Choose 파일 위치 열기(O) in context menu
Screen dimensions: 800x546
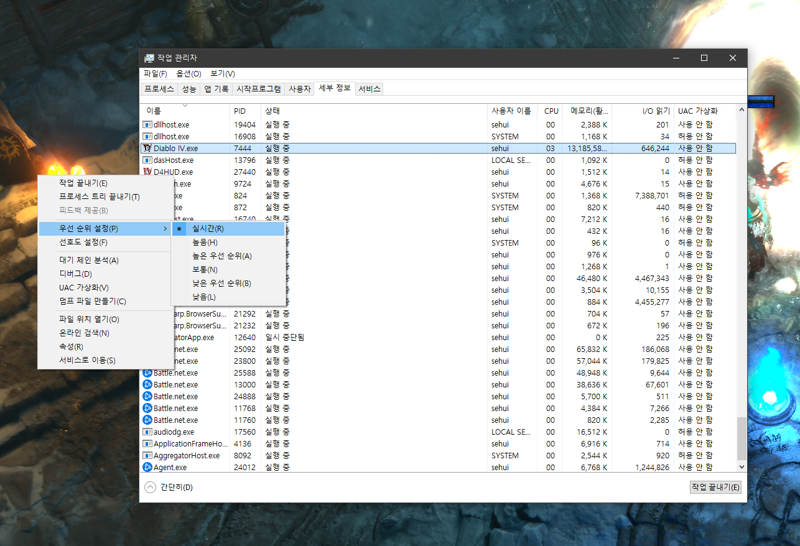[x=105, y=319]
